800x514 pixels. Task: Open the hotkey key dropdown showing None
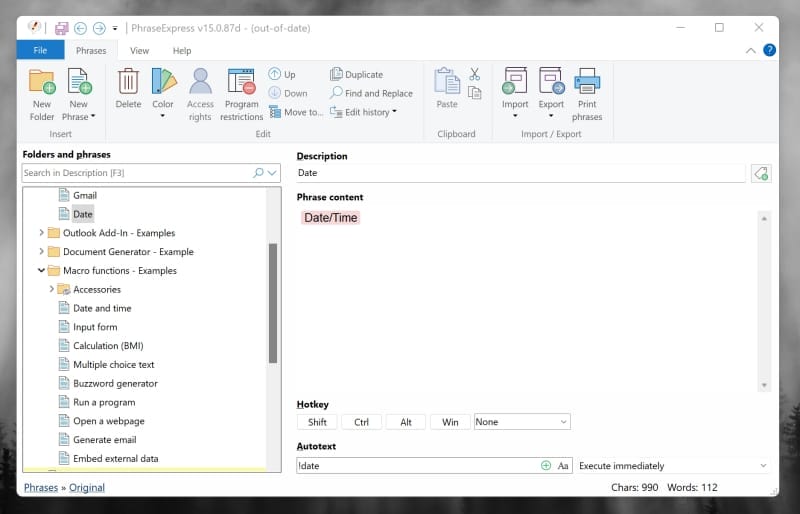[x=522, y=422]
